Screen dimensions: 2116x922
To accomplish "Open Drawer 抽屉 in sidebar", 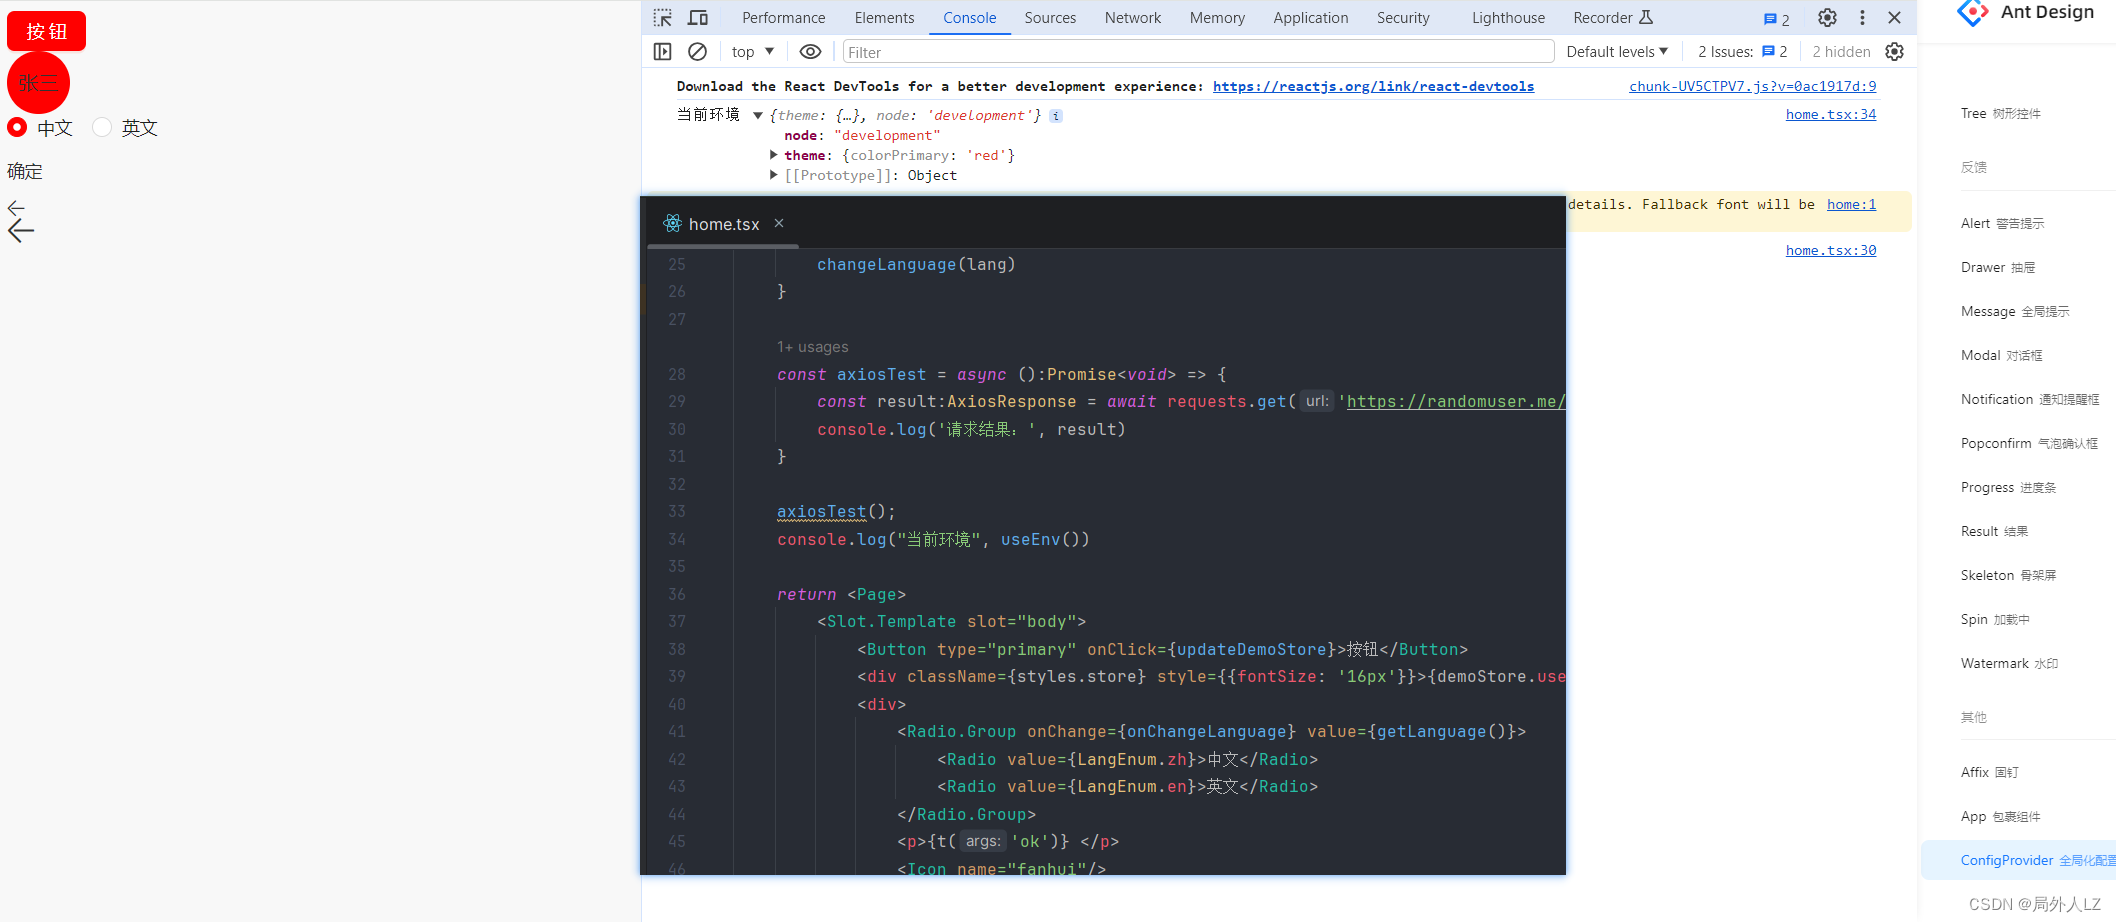I will pyautogui.click(x=1997, y=268).
